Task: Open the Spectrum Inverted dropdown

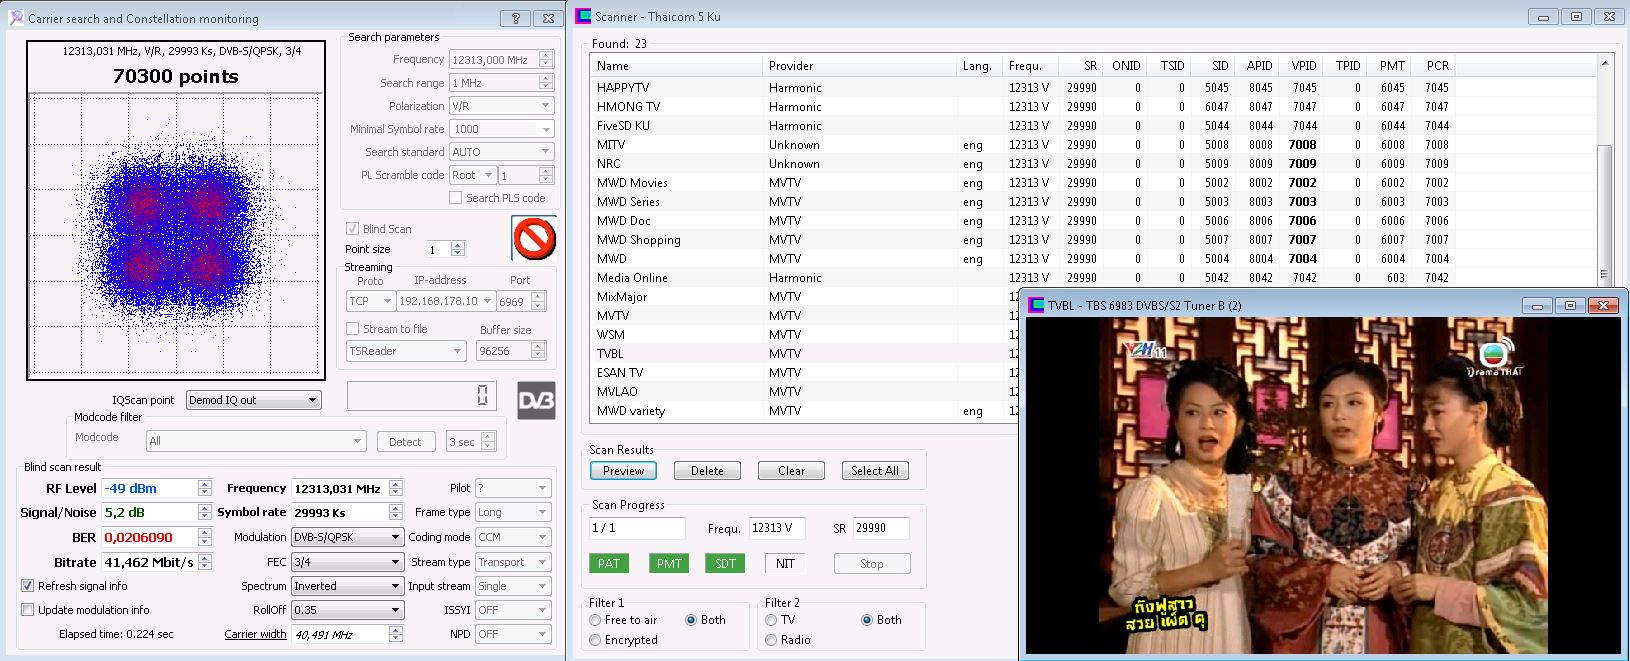Action: 347,586
